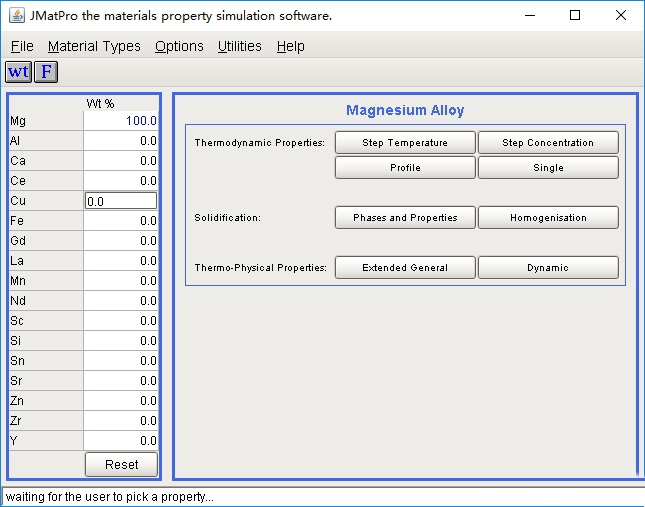Select the Ce weight percent cell
645x507 pixels.
(x=121, y=181)
